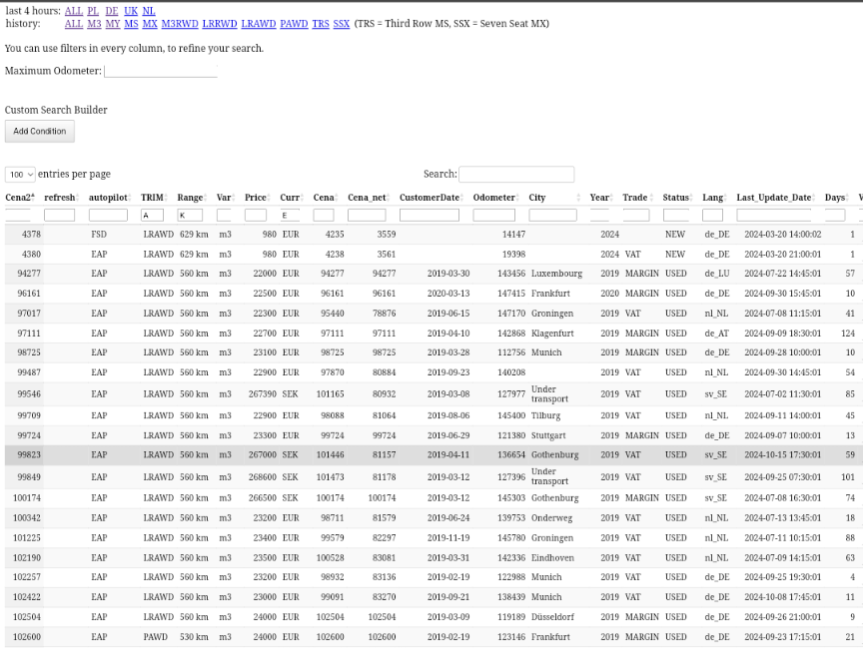The image size is (863, 648).
Task: Open the entries per page dropdown
Action: 20,175
